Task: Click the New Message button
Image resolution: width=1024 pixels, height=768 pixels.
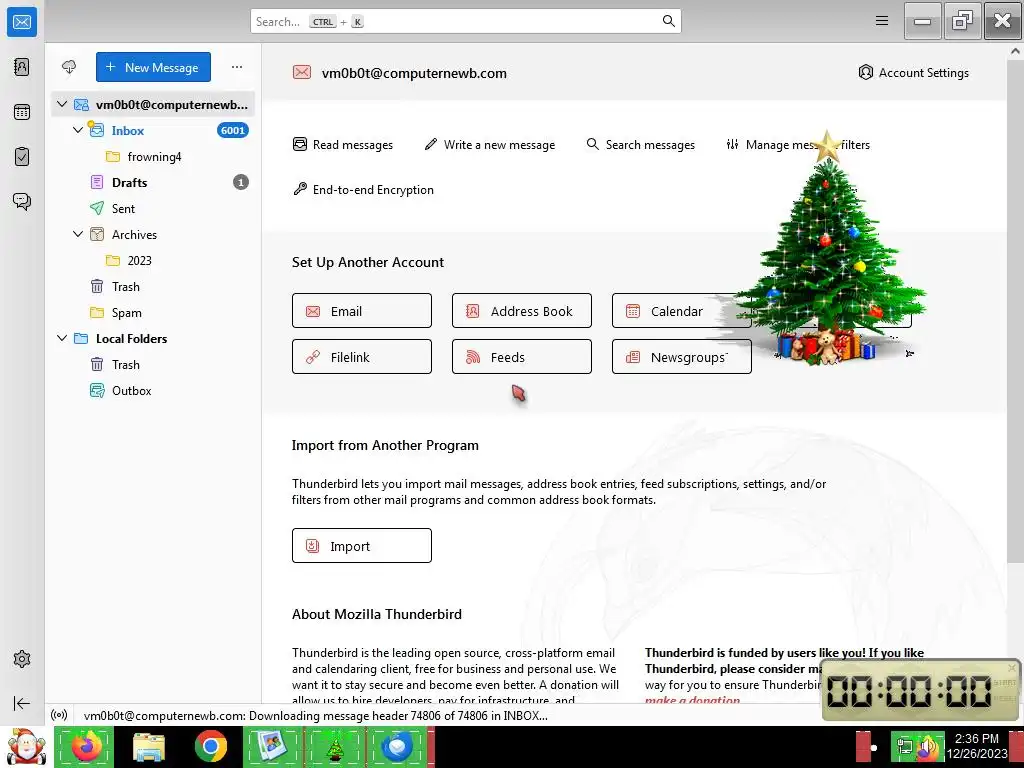Action: (x=153, y=67)
